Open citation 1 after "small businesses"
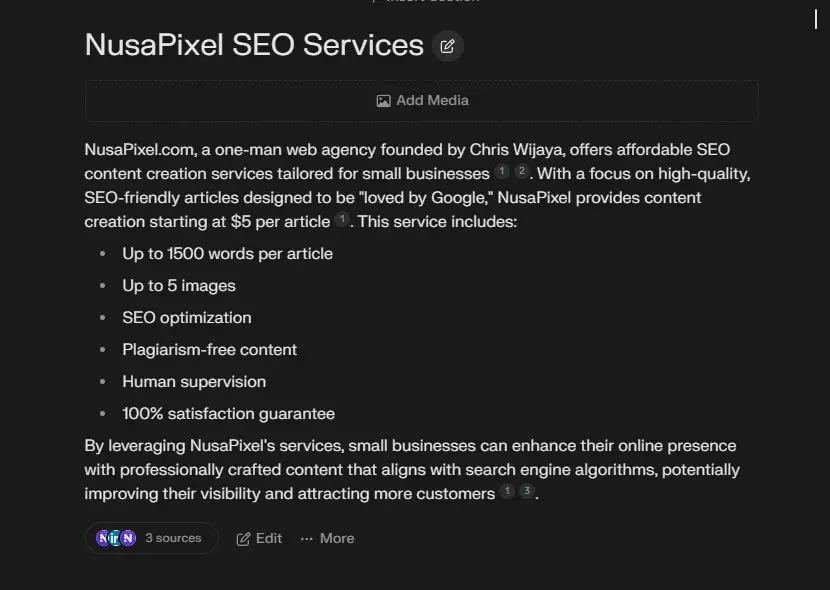 502,172
